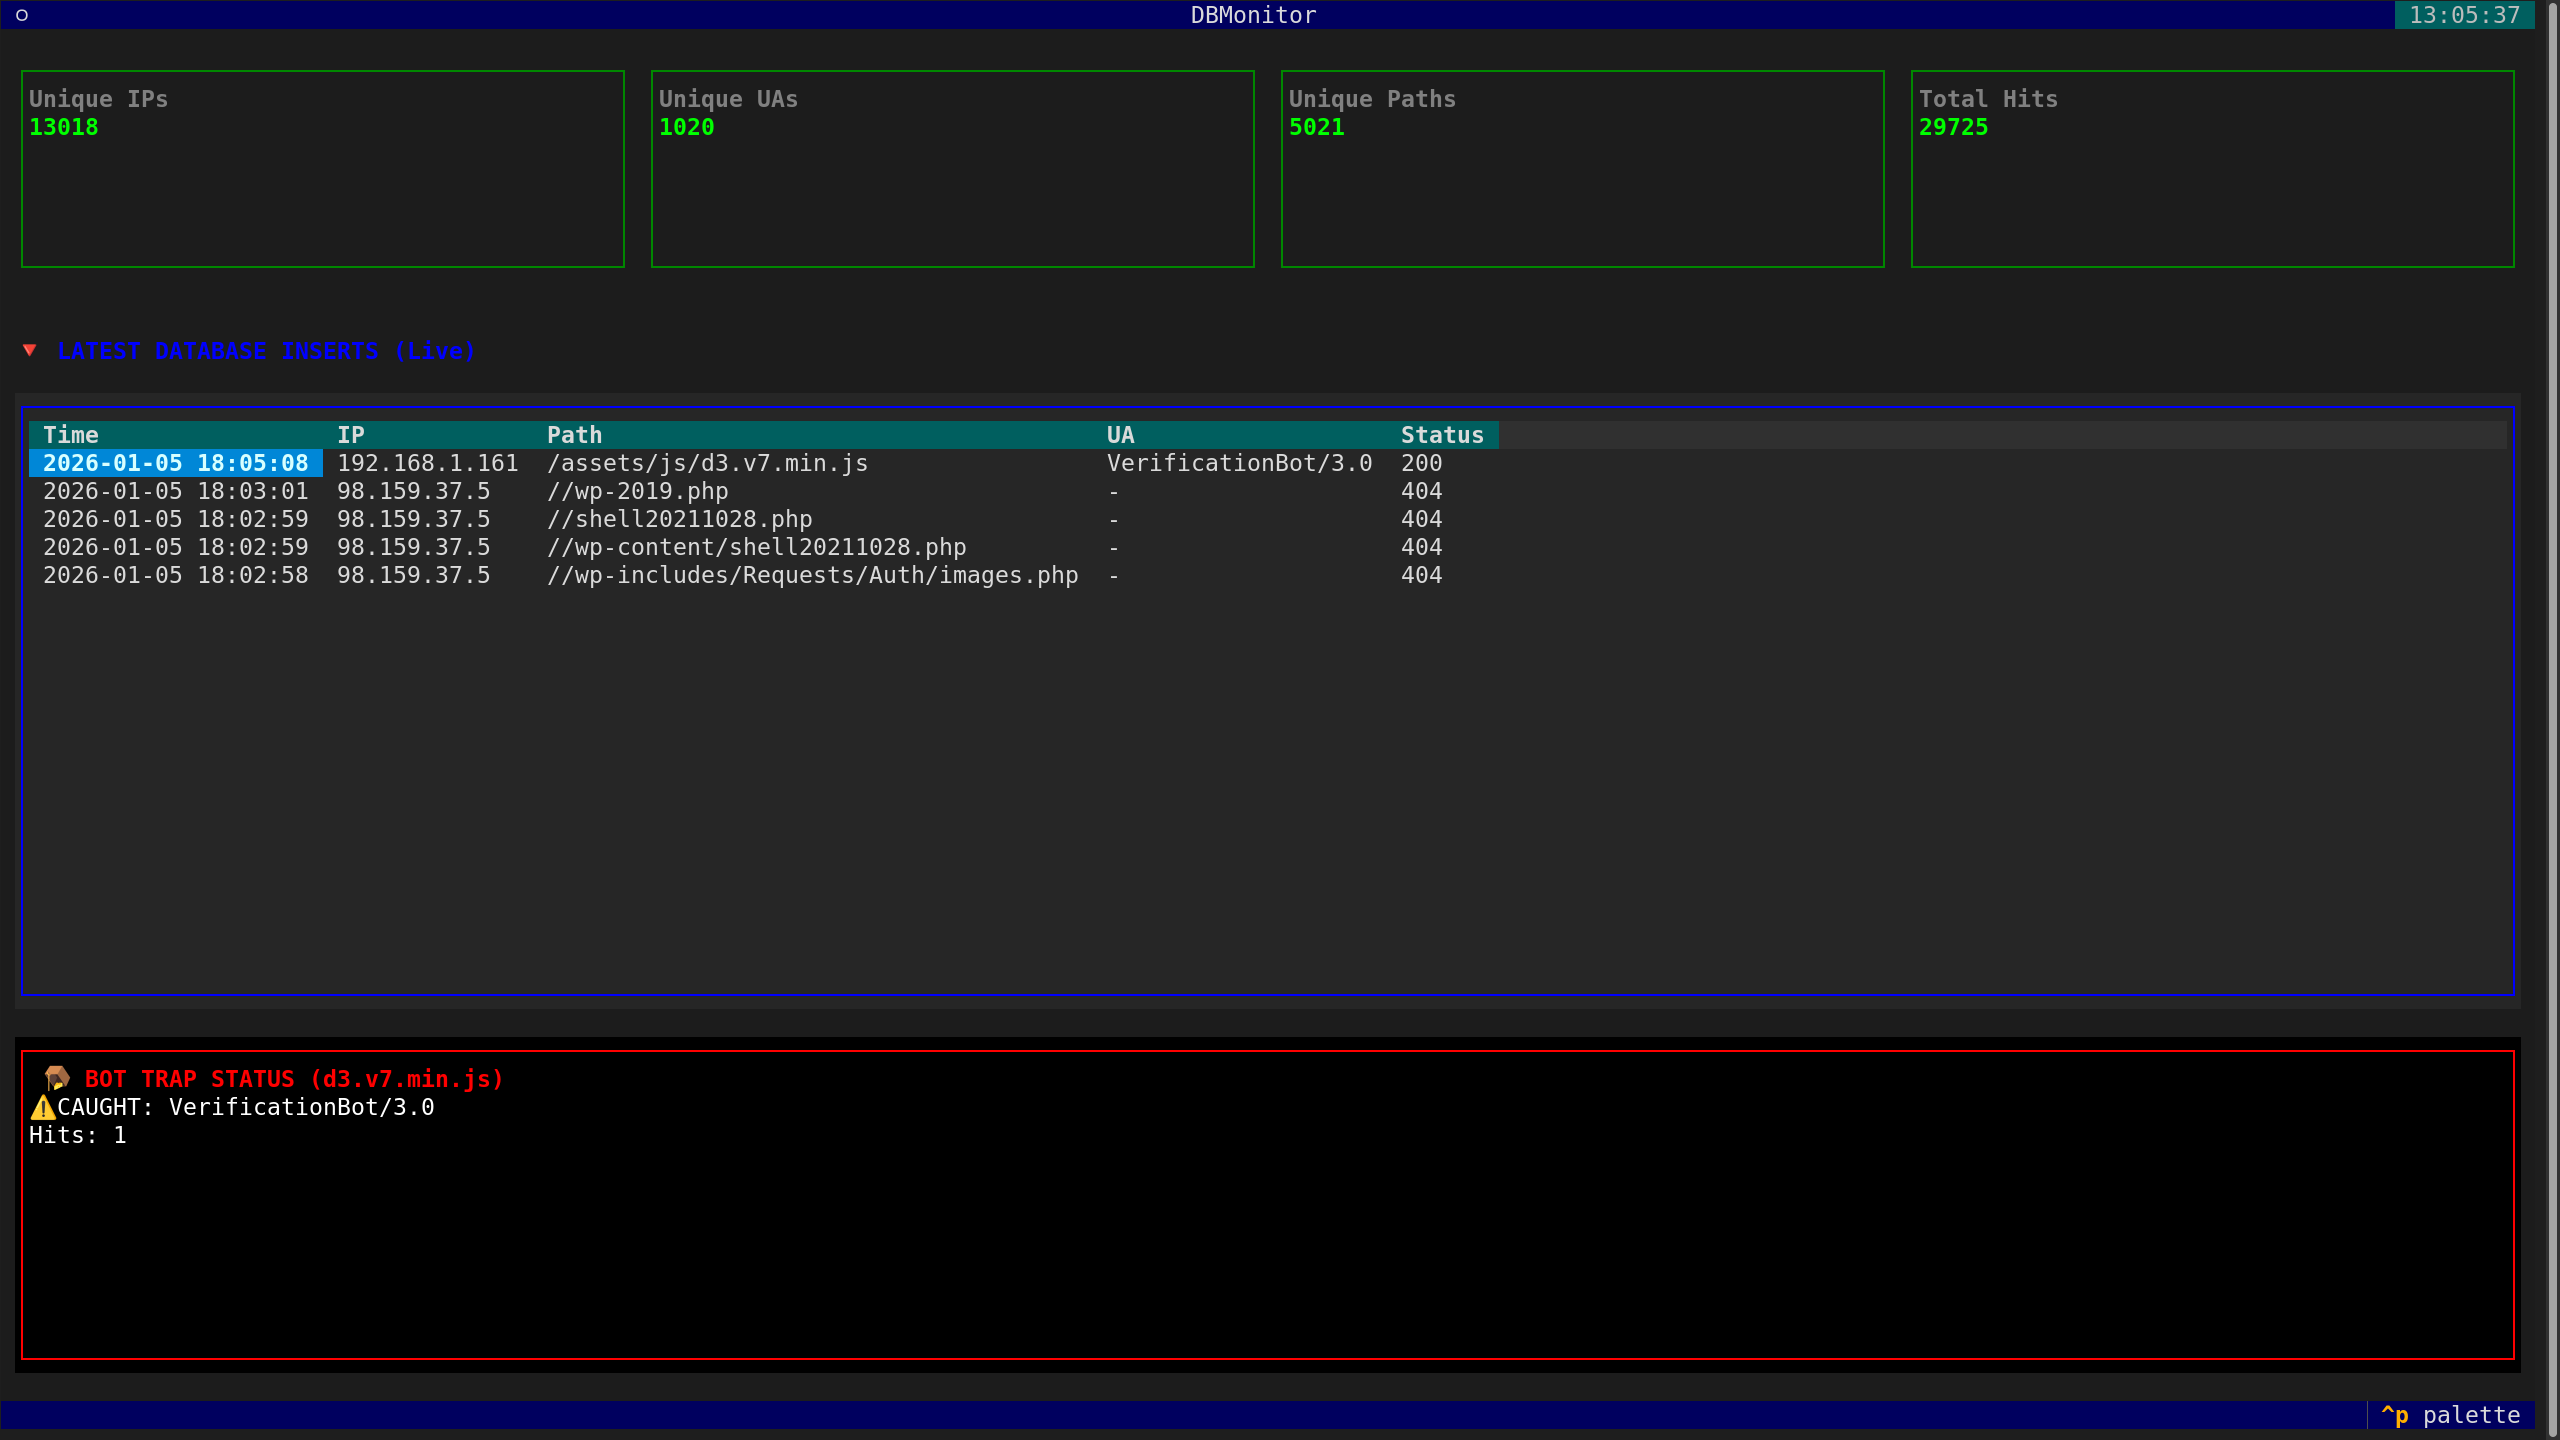Click the clock showing 13:05:37
Viewport: 2560px width, 1440px height.
tap(2465, 15)
